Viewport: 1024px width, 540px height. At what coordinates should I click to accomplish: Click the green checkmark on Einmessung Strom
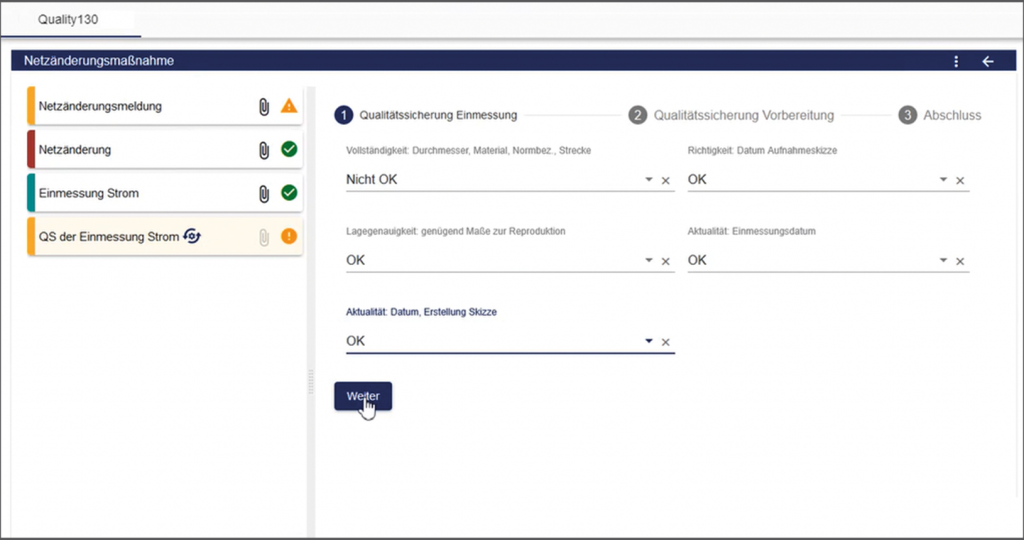289,193
